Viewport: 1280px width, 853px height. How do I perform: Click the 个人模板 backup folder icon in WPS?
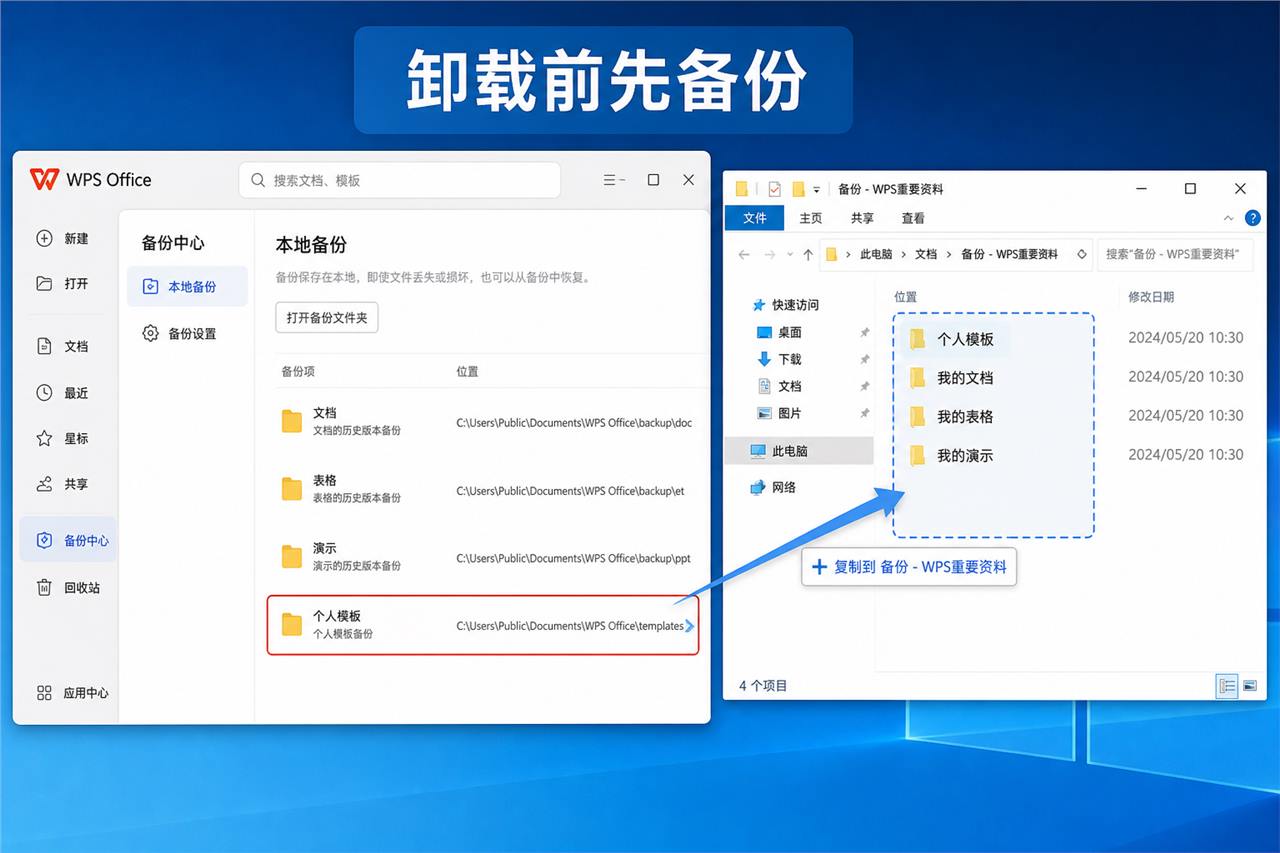pyautogui.click(x=292, y=625)
